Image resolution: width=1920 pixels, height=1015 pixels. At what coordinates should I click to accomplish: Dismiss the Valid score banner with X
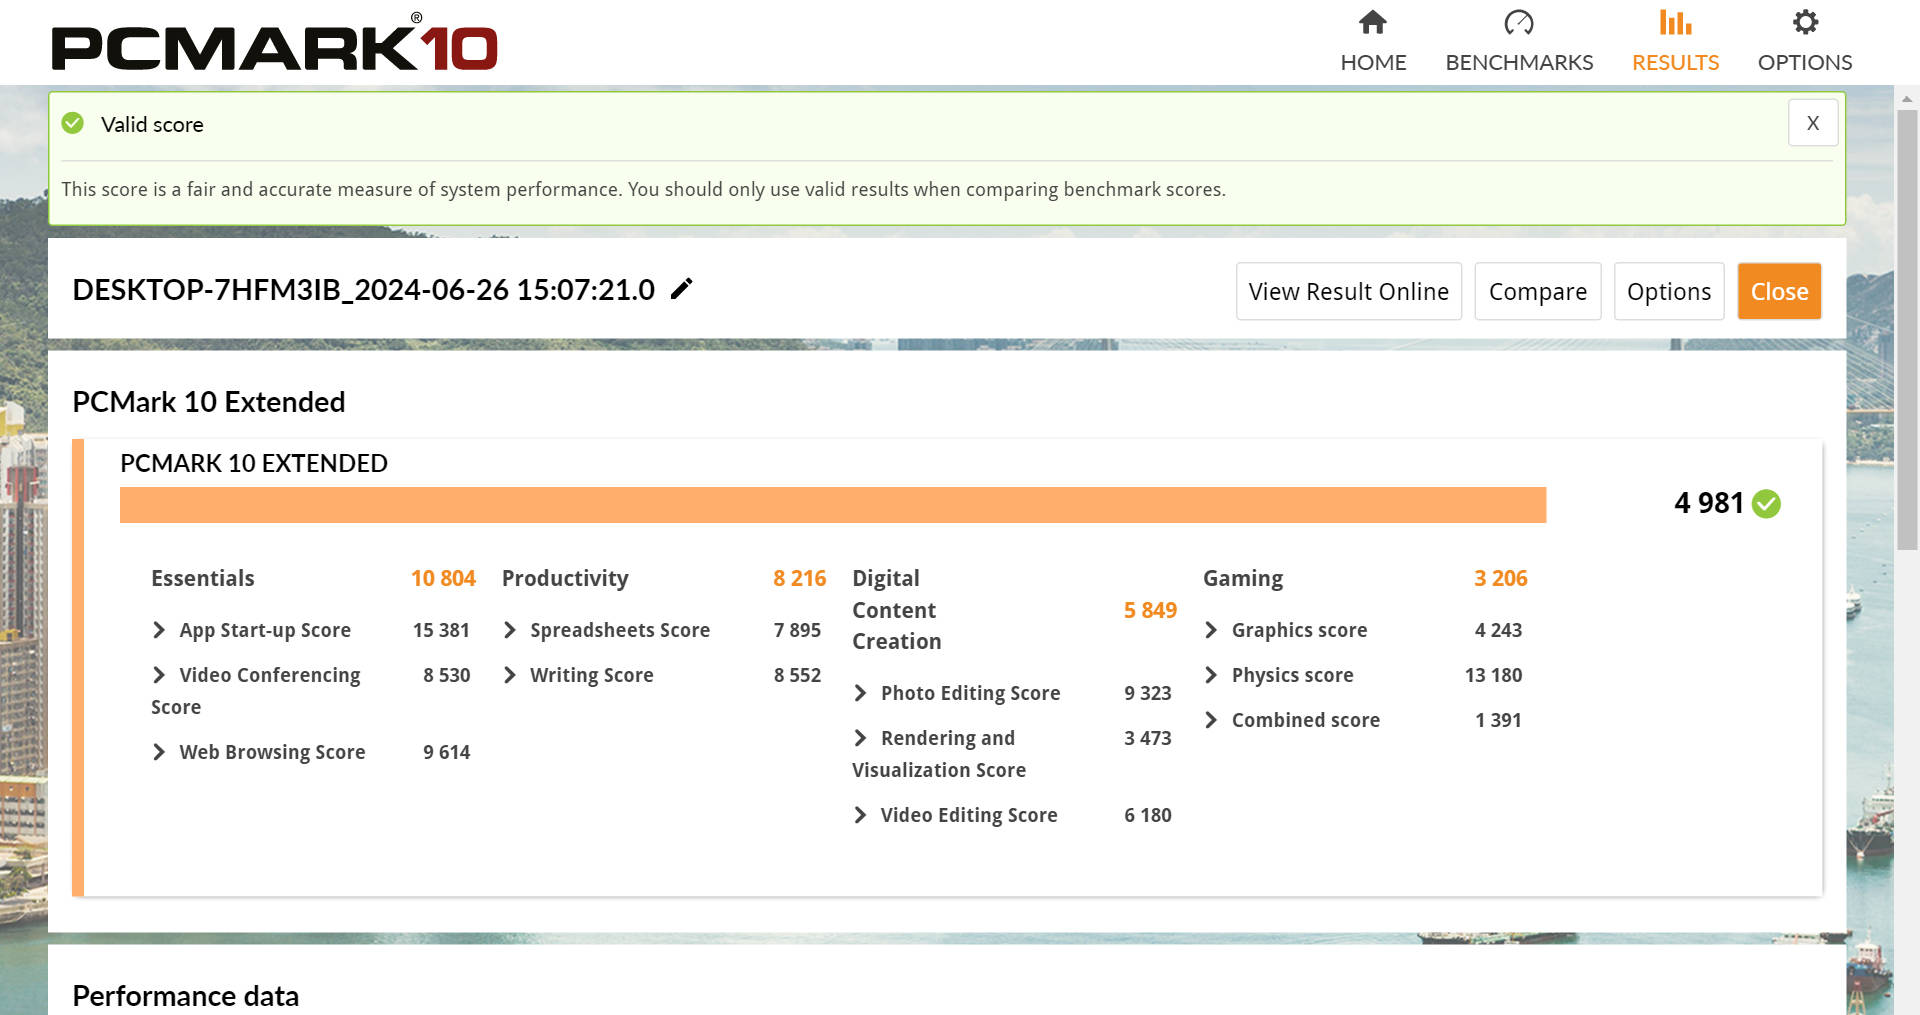[1812, 123]
